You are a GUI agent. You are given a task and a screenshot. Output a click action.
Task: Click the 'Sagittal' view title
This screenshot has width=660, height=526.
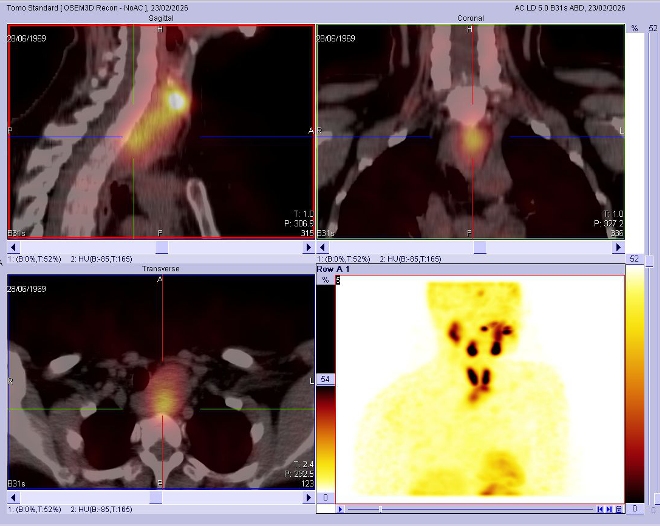(x=161, y=18)
